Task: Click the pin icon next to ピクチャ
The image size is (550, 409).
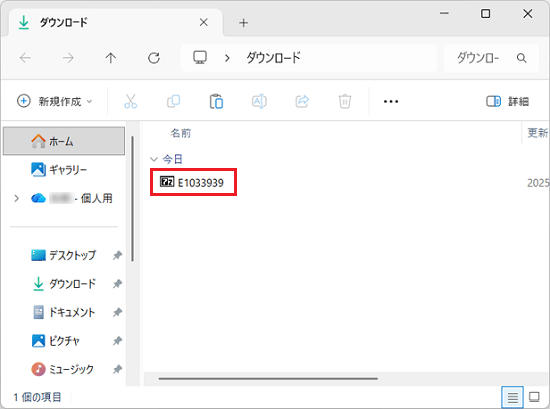Action: click(x=117, y=341)
